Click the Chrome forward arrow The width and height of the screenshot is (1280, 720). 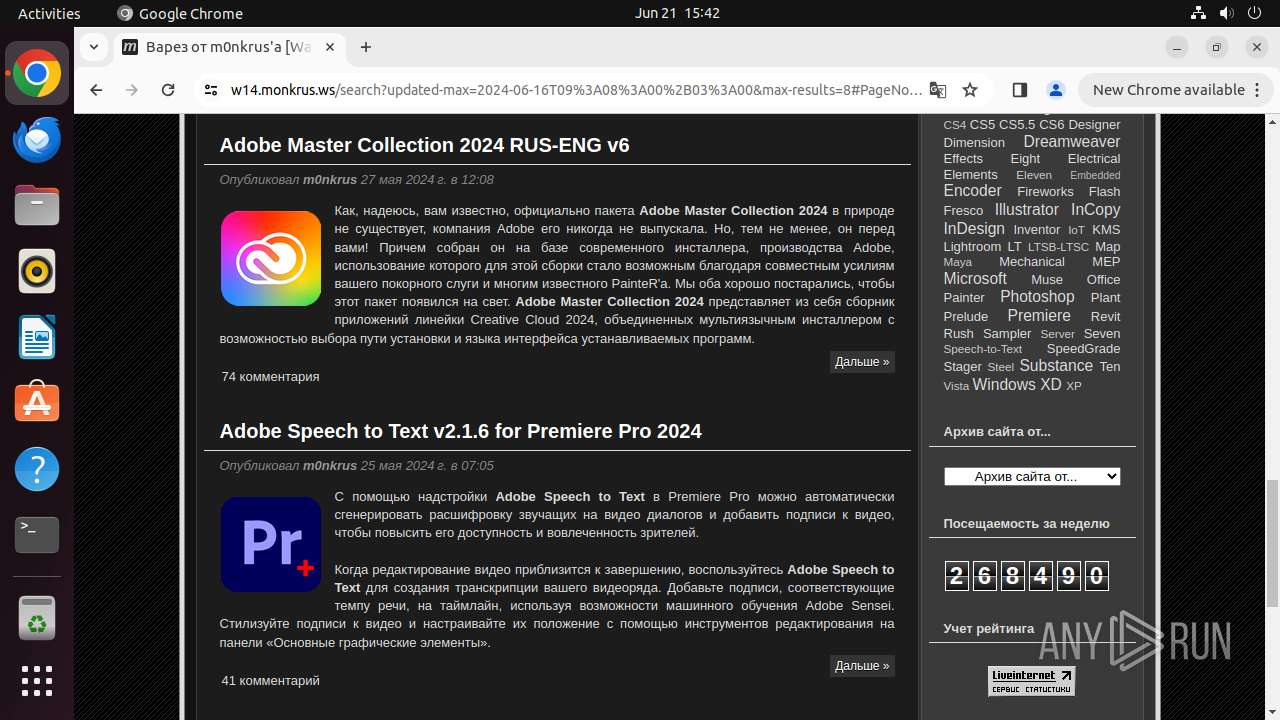132,90
